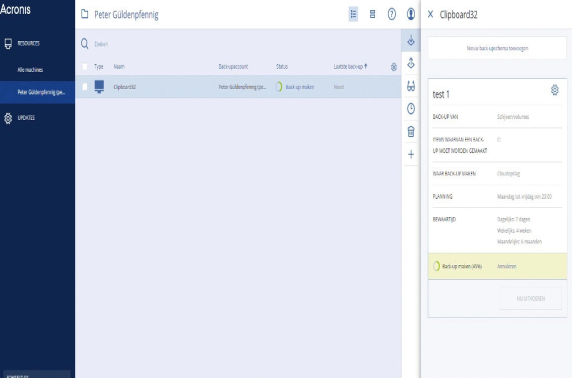
Task: Click Nieuw back-upschema toevoegen button
Action: tap(497, 48)
